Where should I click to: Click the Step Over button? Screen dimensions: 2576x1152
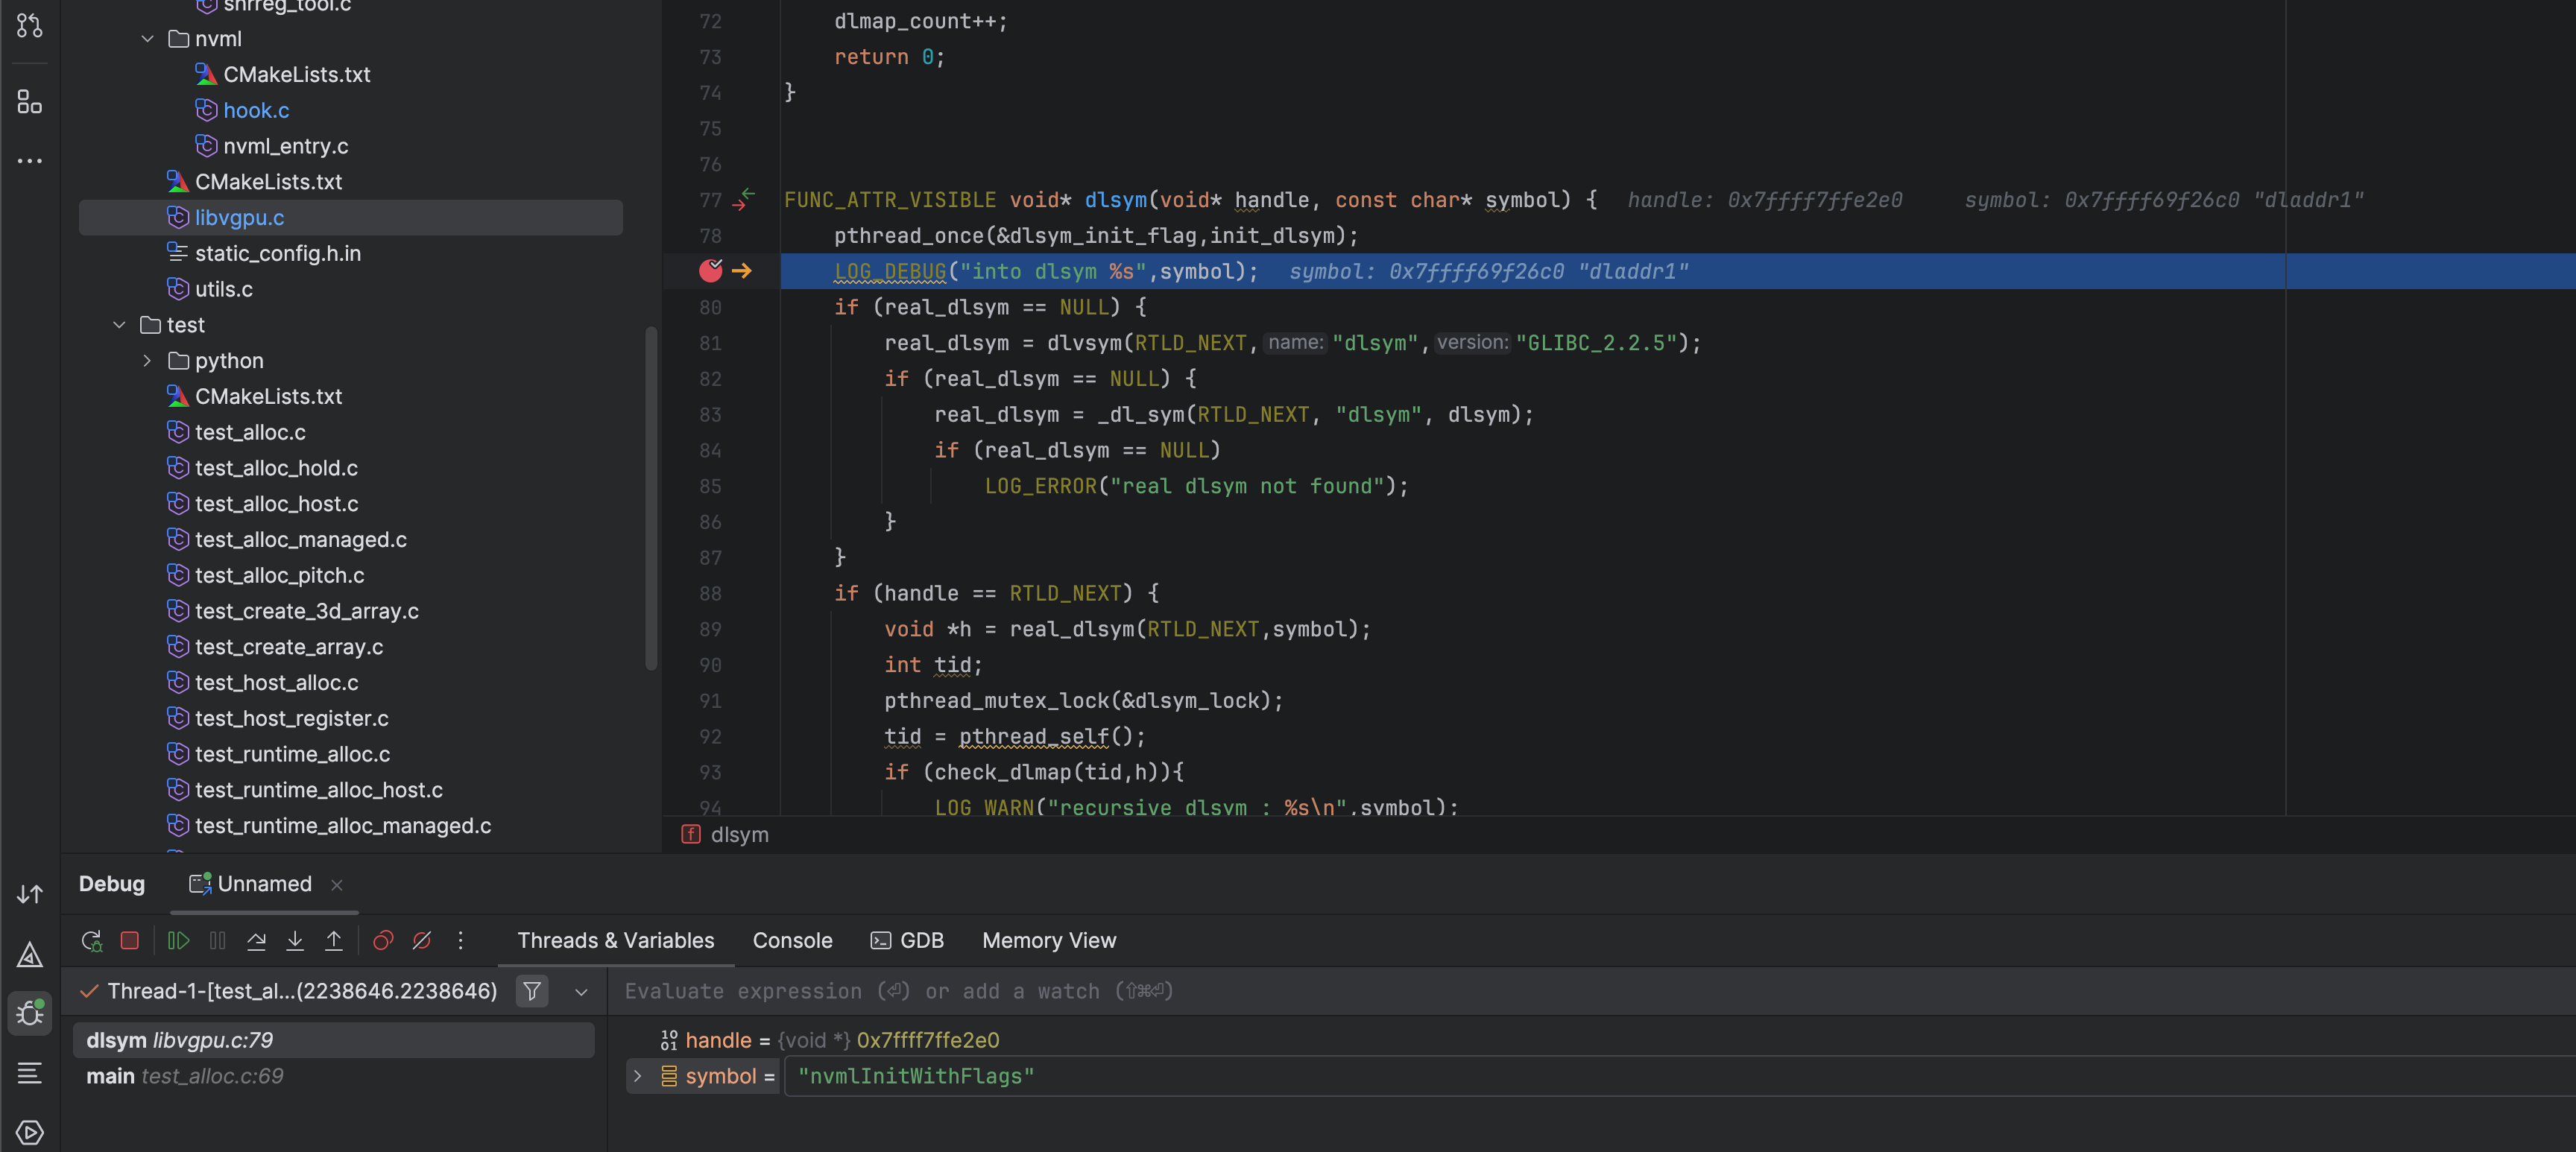pyautogui.click(x=256, y=940)
